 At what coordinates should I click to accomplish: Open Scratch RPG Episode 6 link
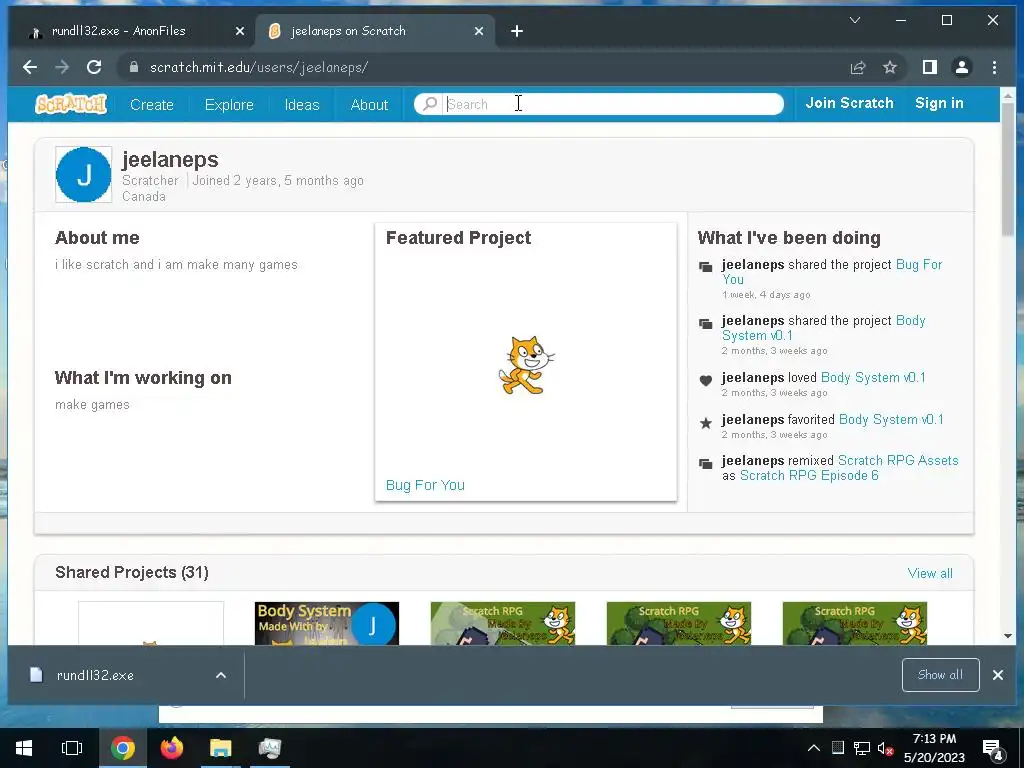[x=808, y=475]
